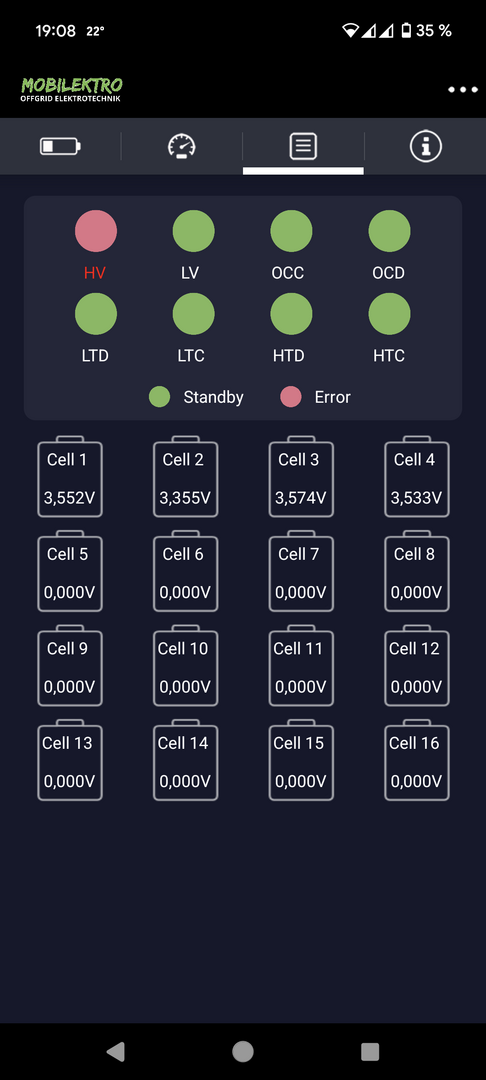The image size is (486, 1080).
Task: Tap the Cell 16 battery icon
Action: point(416,760)
